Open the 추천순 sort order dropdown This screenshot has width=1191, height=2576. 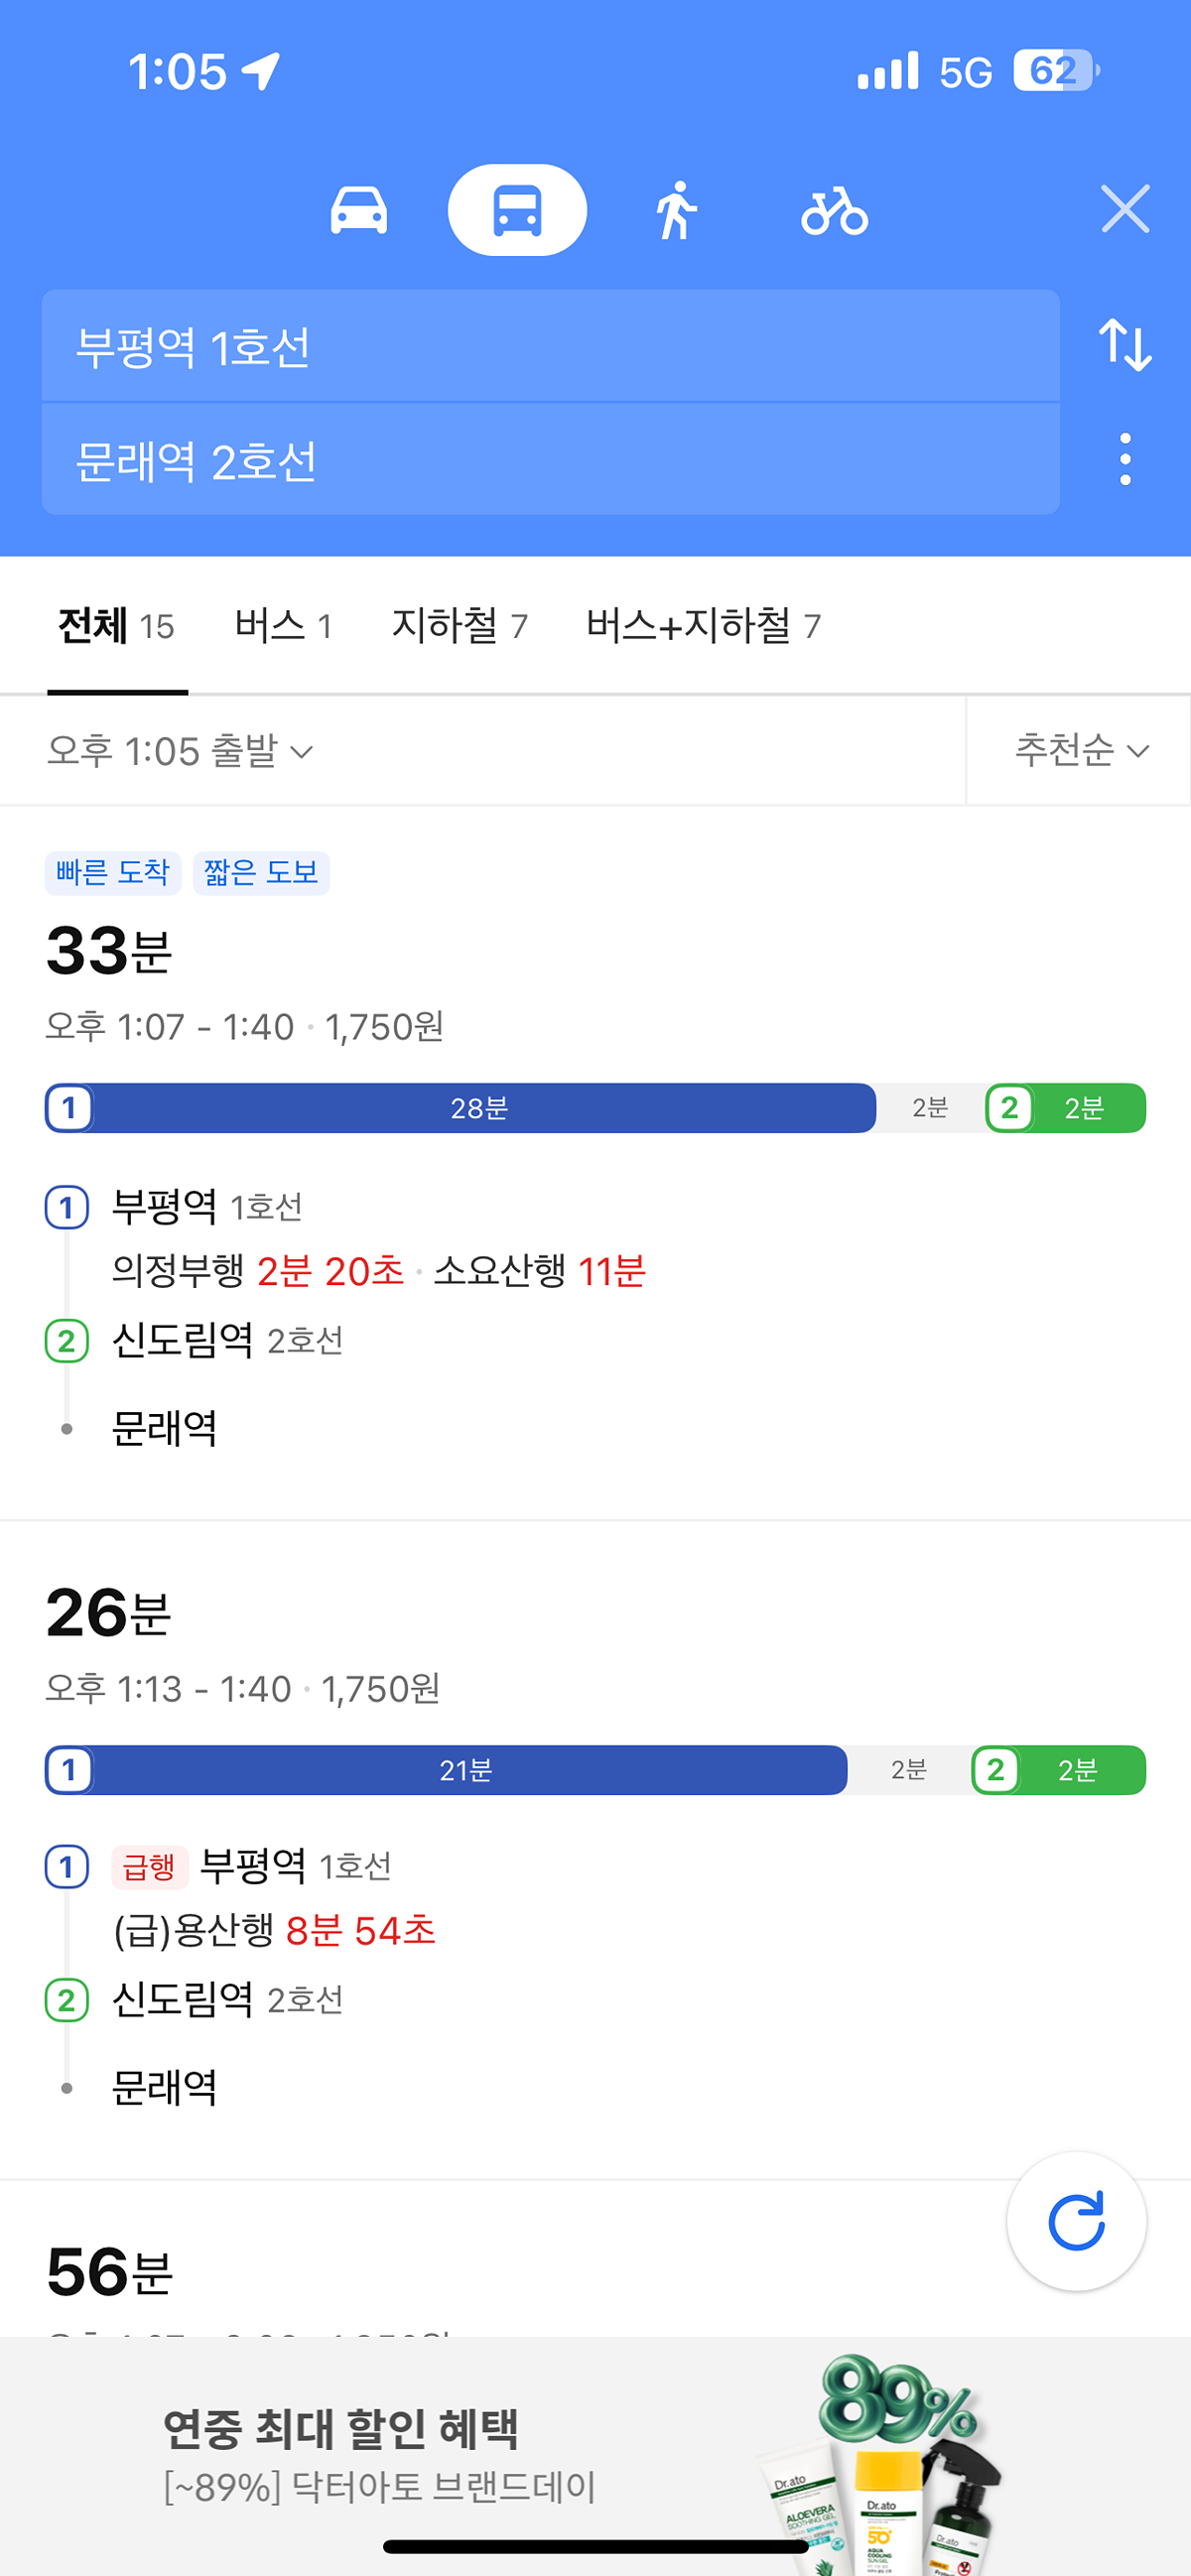point(1081,750)
